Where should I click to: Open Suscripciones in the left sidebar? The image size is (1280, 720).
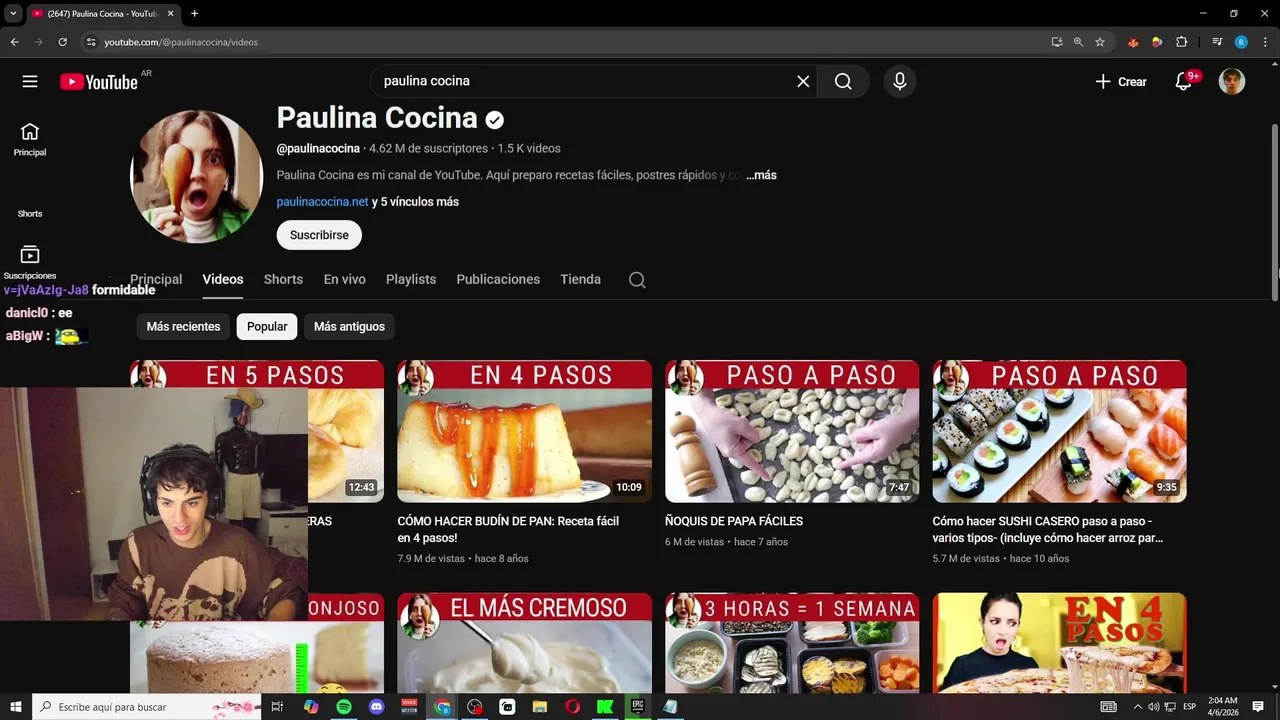pyautogui.click(x=30, y=263)
